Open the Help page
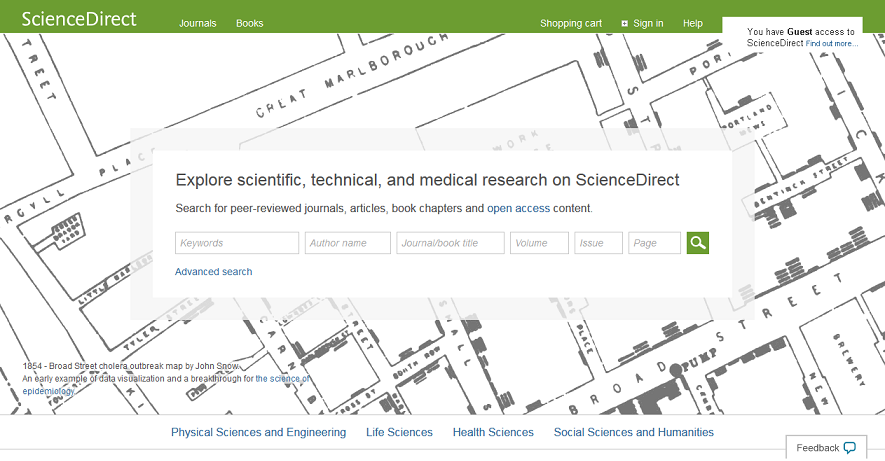 (693, 23)
